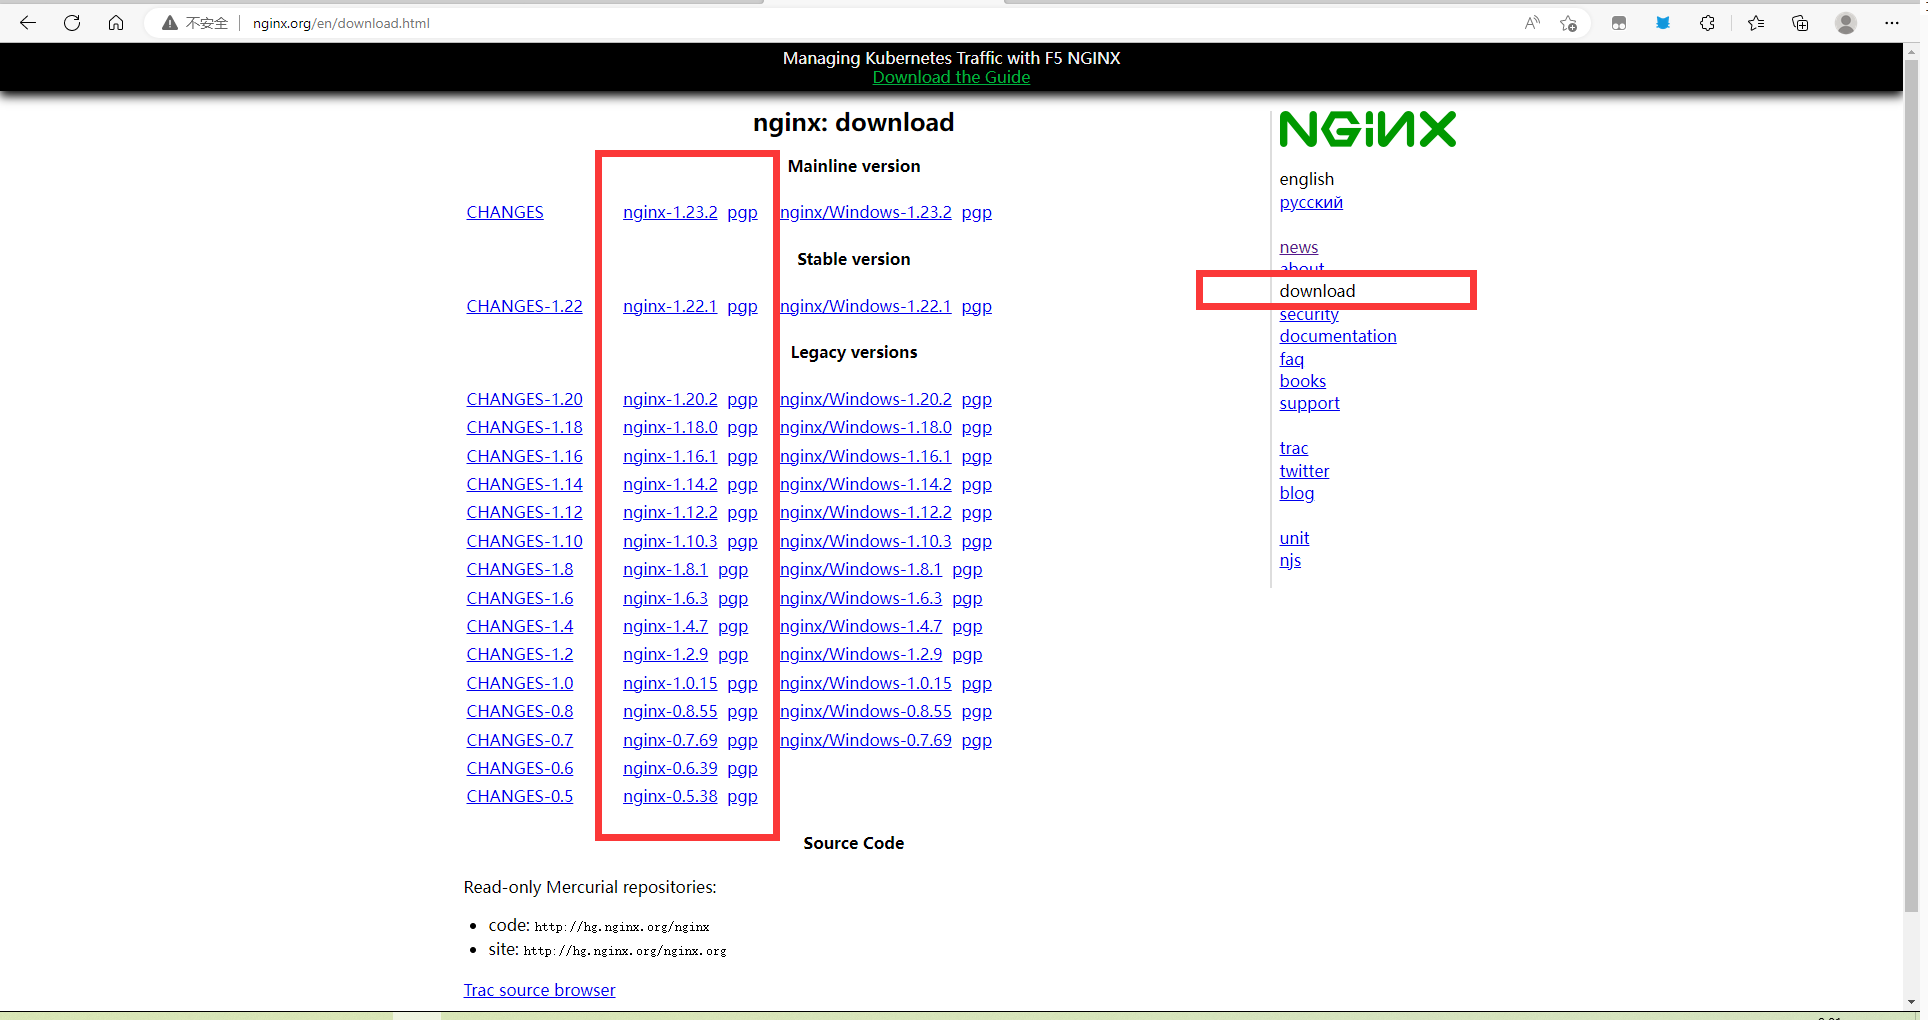Screen dimensions: 1928x1020
Task: Open the books sidebar link
Action: [1303, 381]
